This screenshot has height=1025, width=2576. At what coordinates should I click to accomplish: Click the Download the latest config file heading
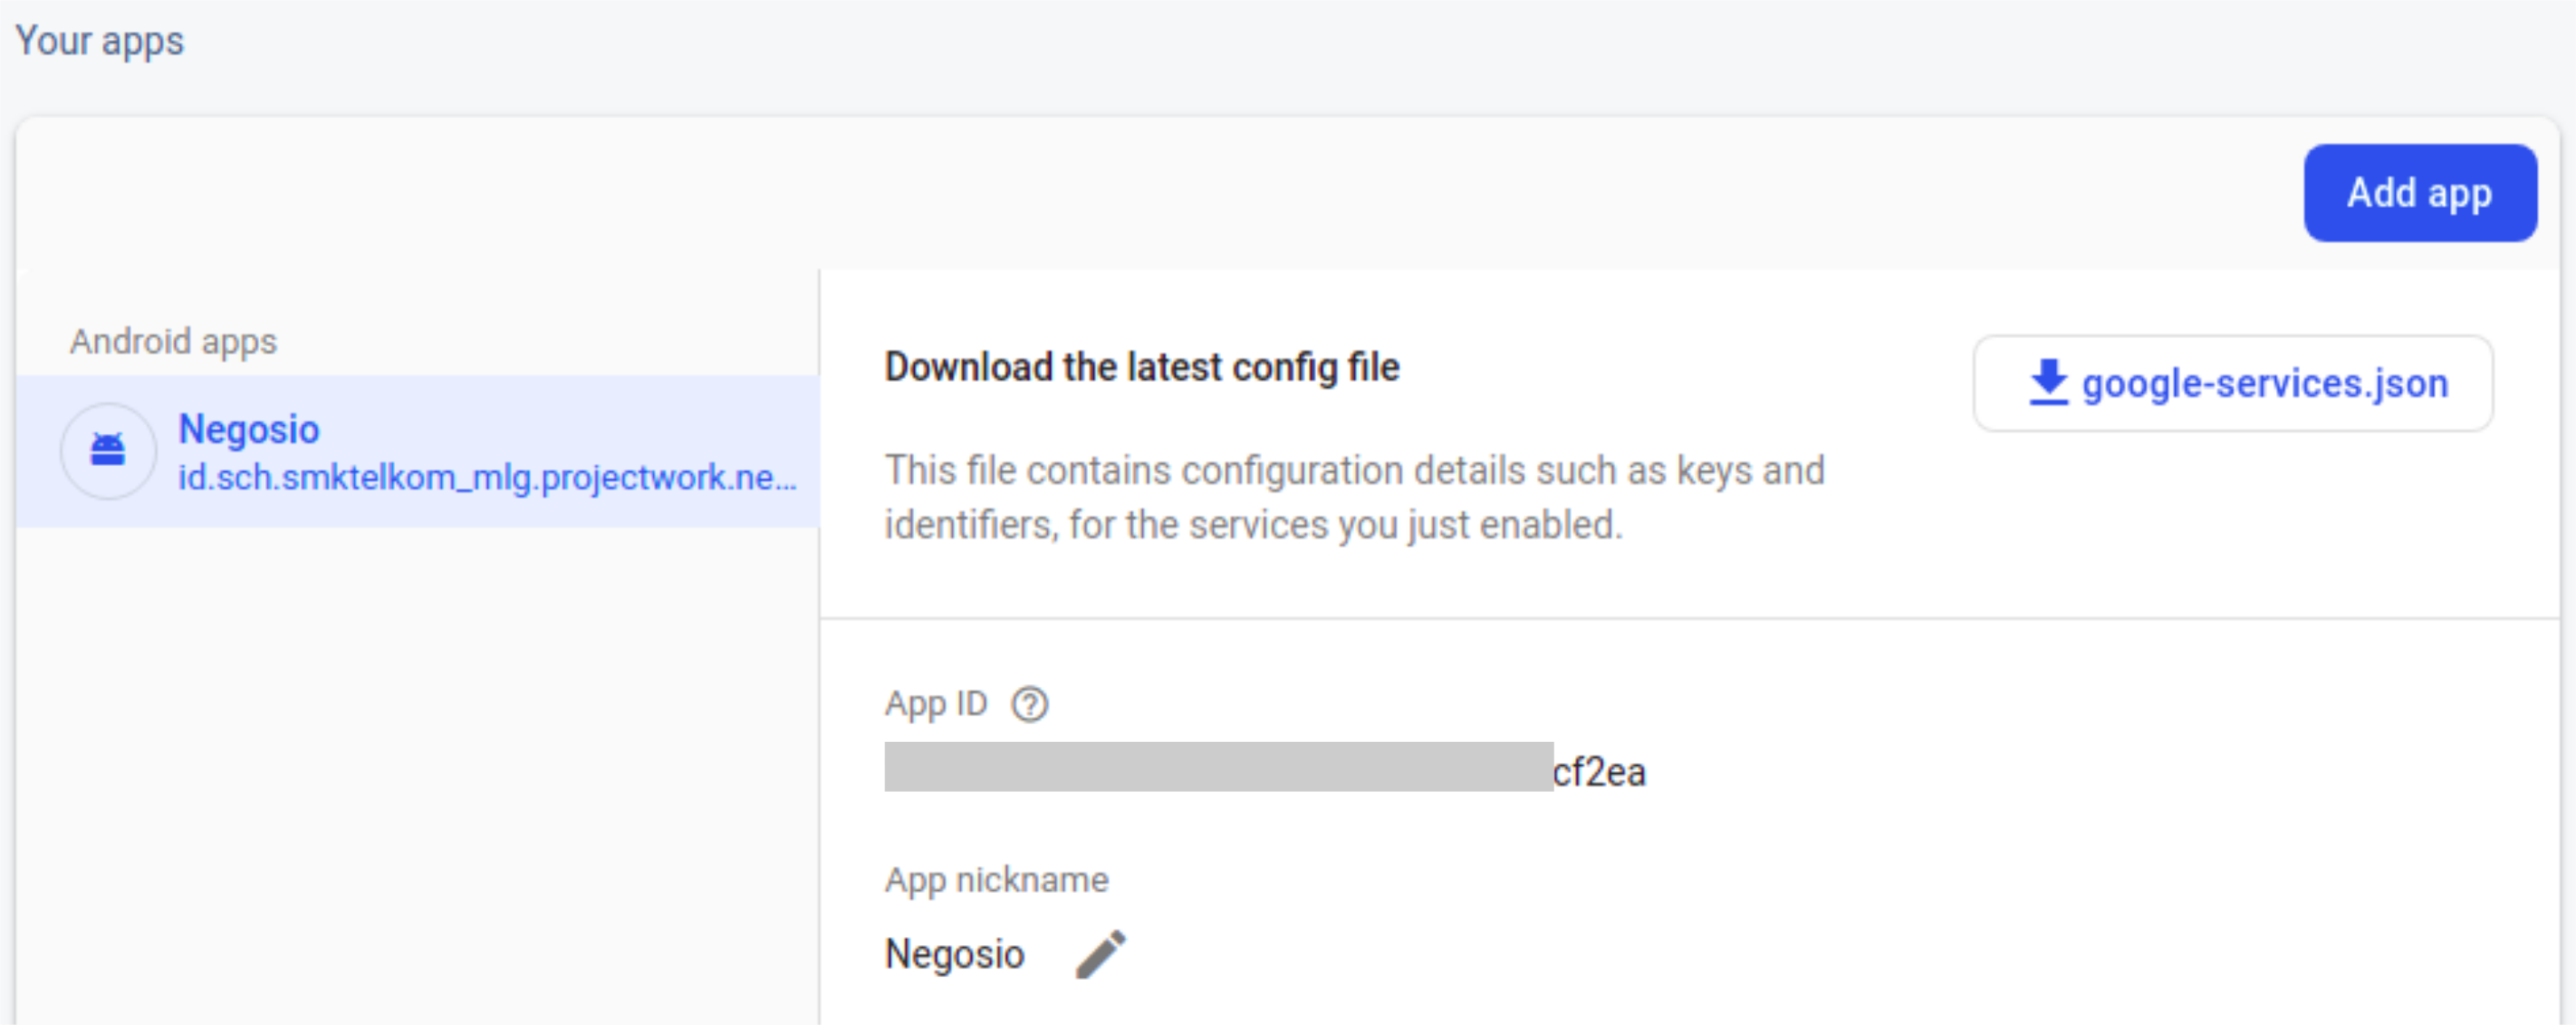click(1142, 367)
